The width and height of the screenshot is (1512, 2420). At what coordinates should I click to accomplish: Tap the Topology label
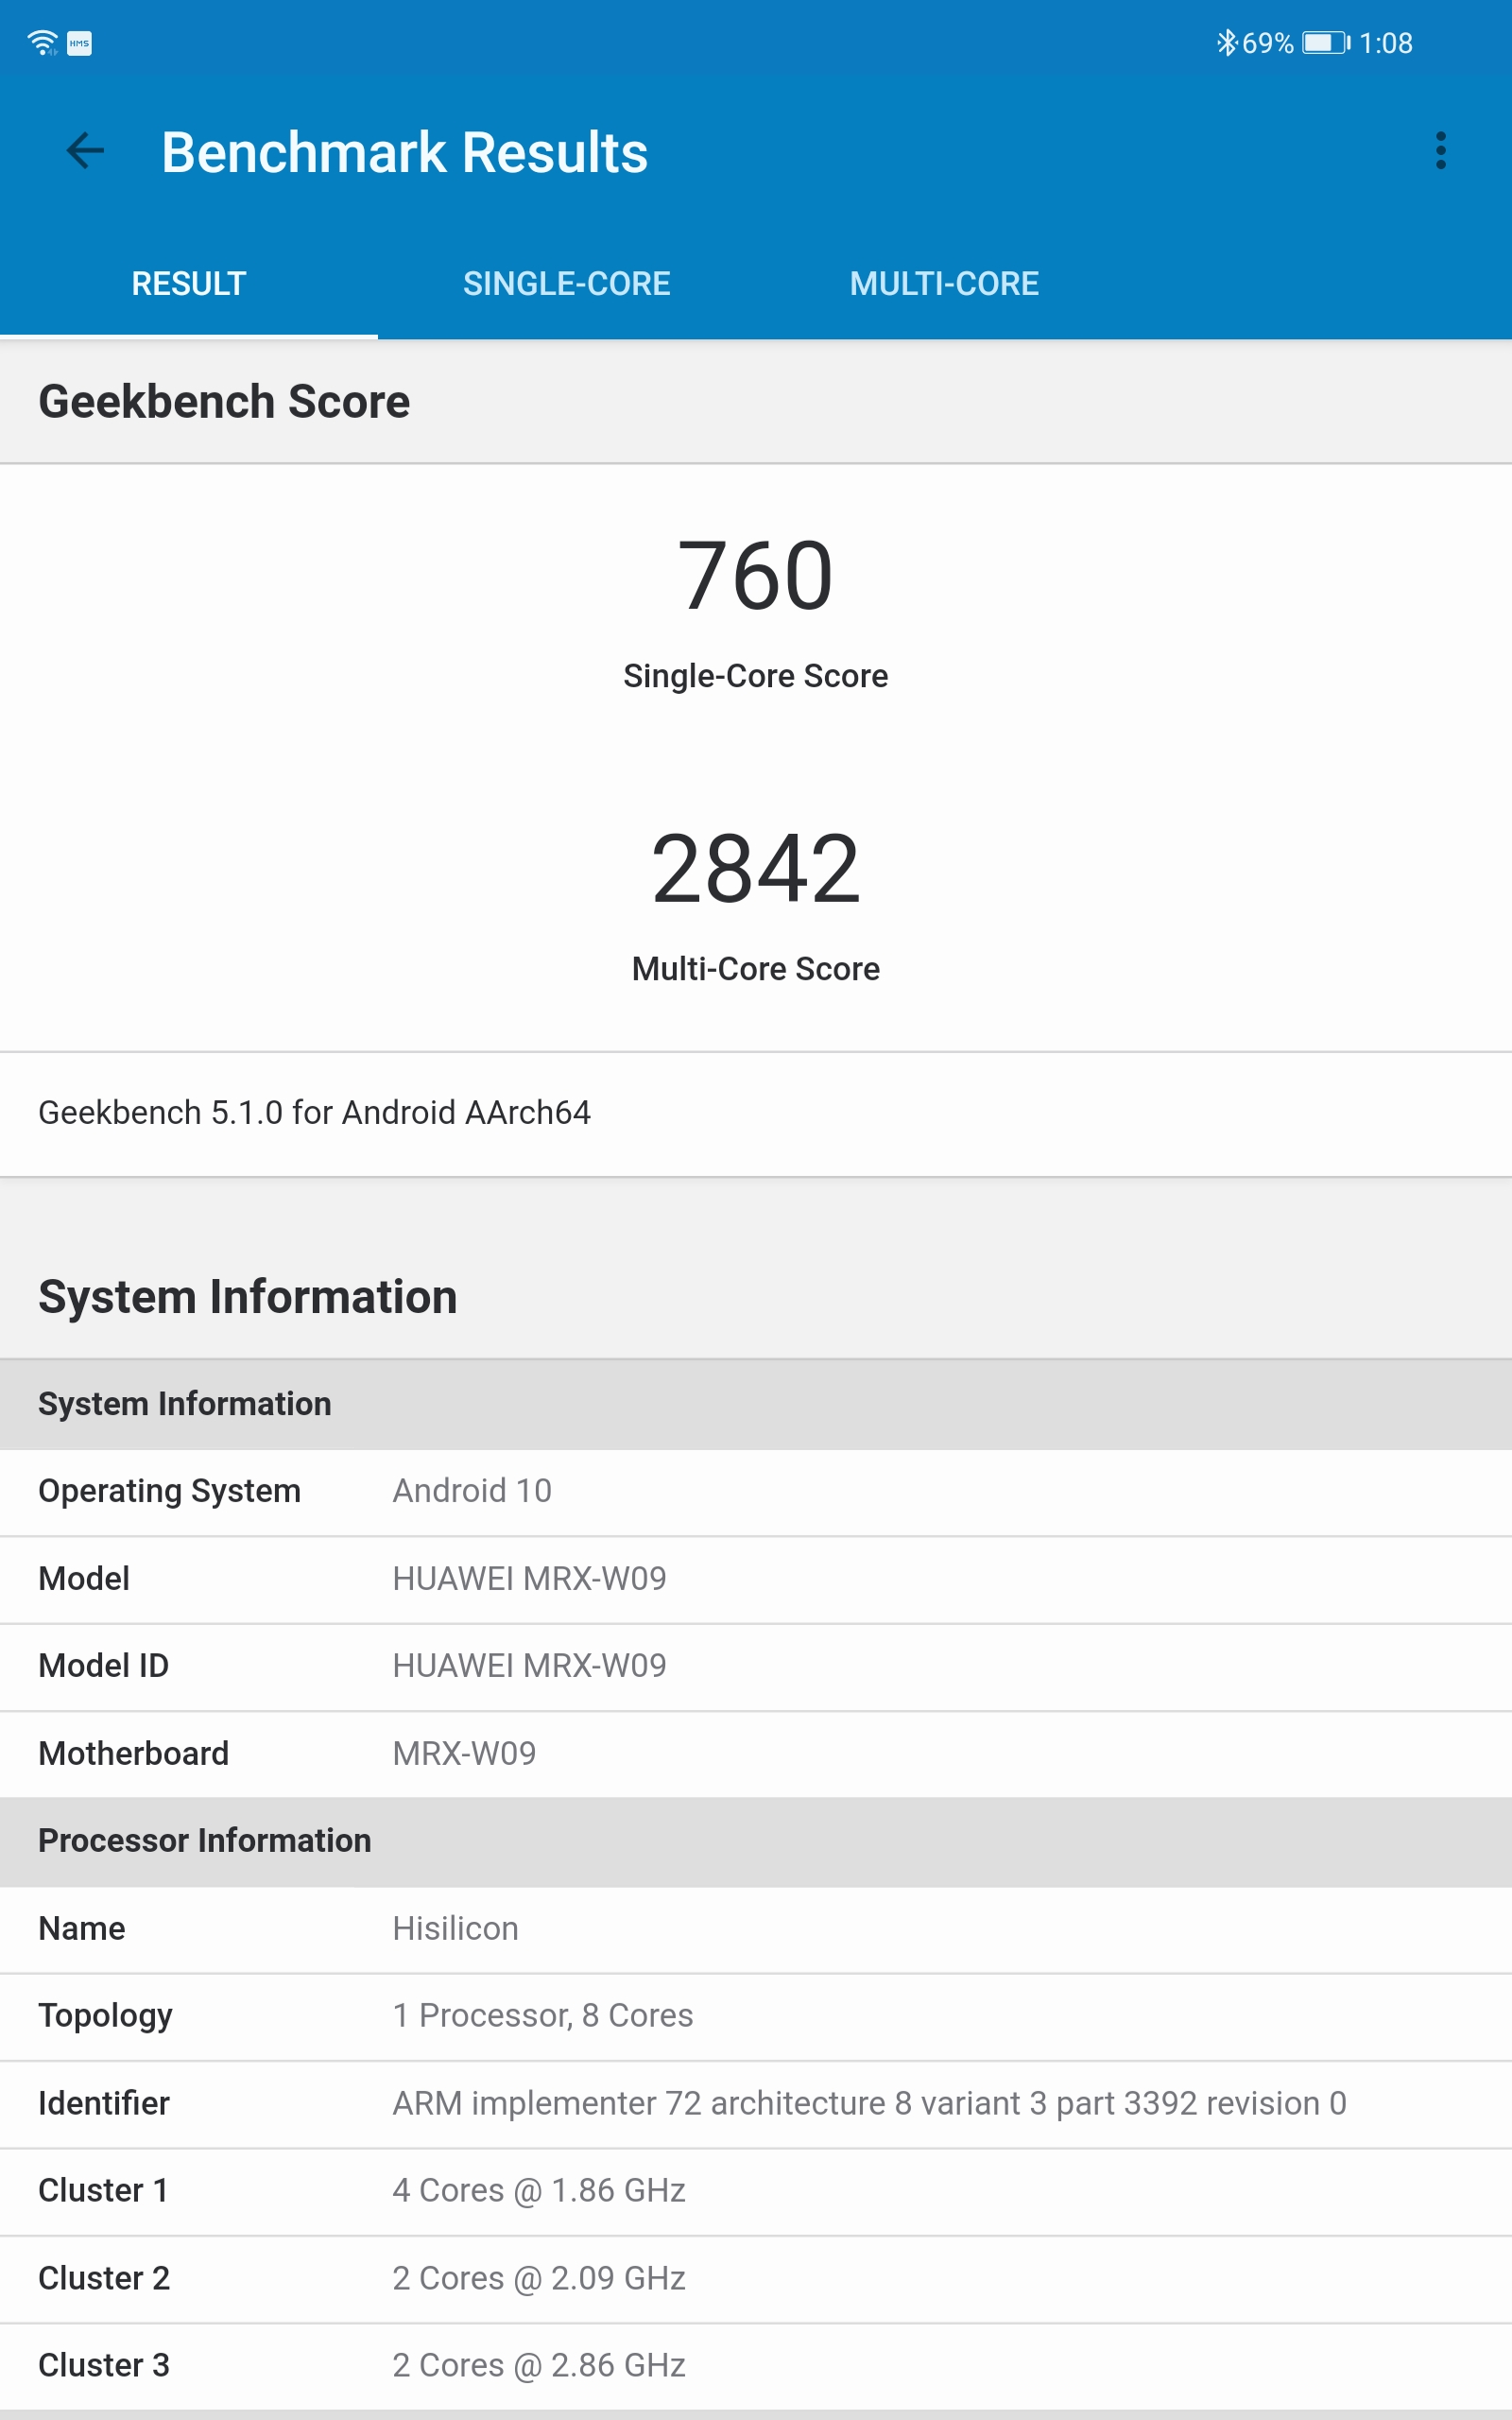tap(105, 2017)
